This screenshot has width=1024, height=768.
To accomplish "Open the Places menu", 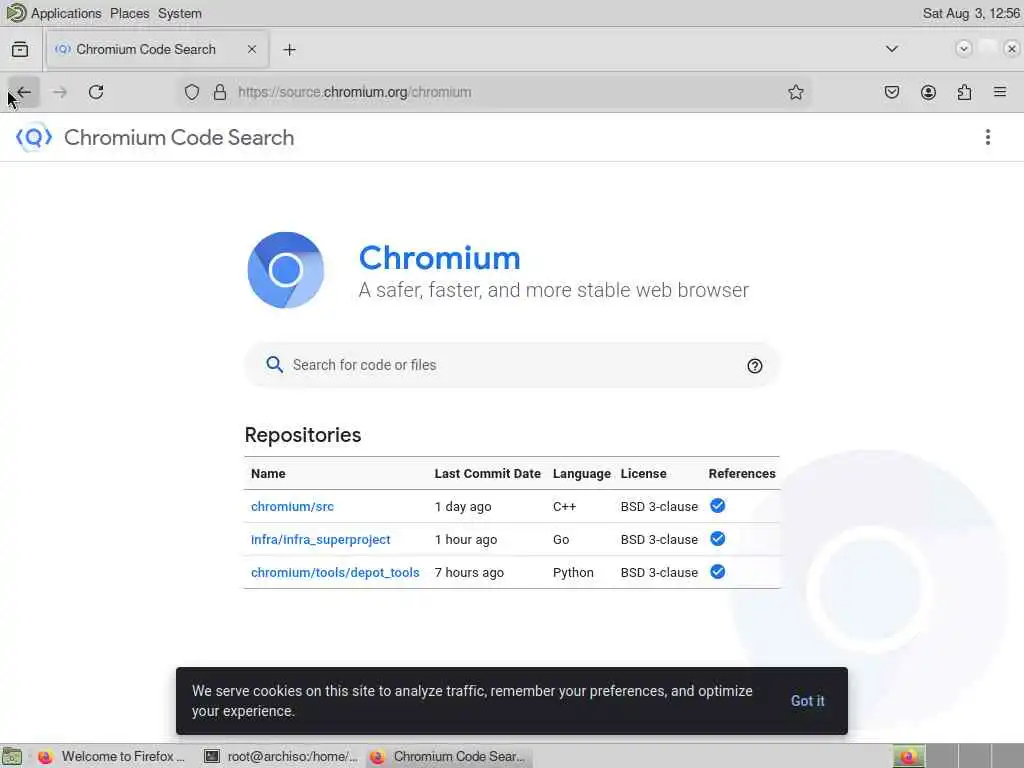I will [x=129, y=13].
